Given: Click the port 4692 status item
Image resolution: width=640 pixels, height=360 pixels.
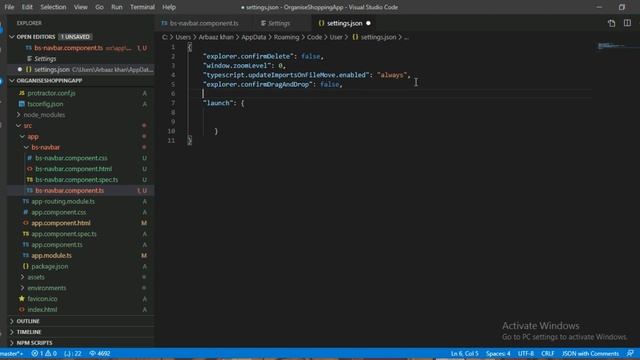Looking at the screenshot, I should (x=100, y=353).
